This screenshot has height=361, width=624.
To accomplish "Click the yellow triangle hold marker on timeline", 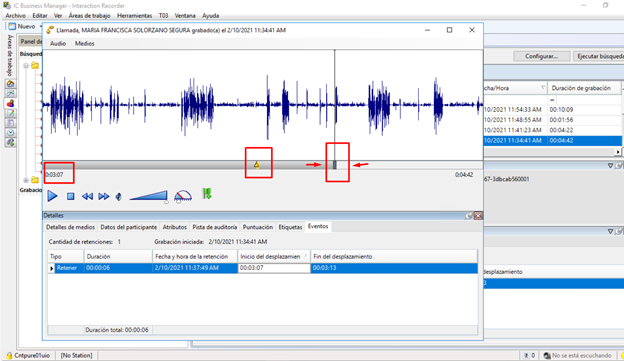I will pyautogui.click(x=257, y=164).
